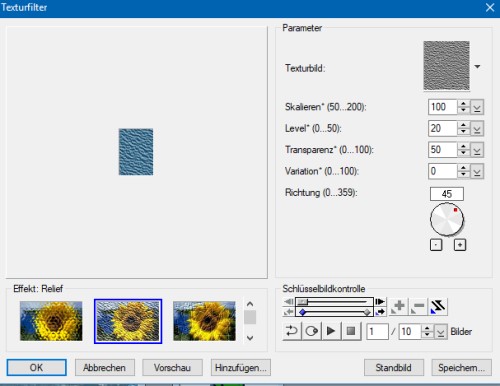Toggle the loop playback icon
Image resolution: width=500 pixels, height=386 pixels.
292,331
